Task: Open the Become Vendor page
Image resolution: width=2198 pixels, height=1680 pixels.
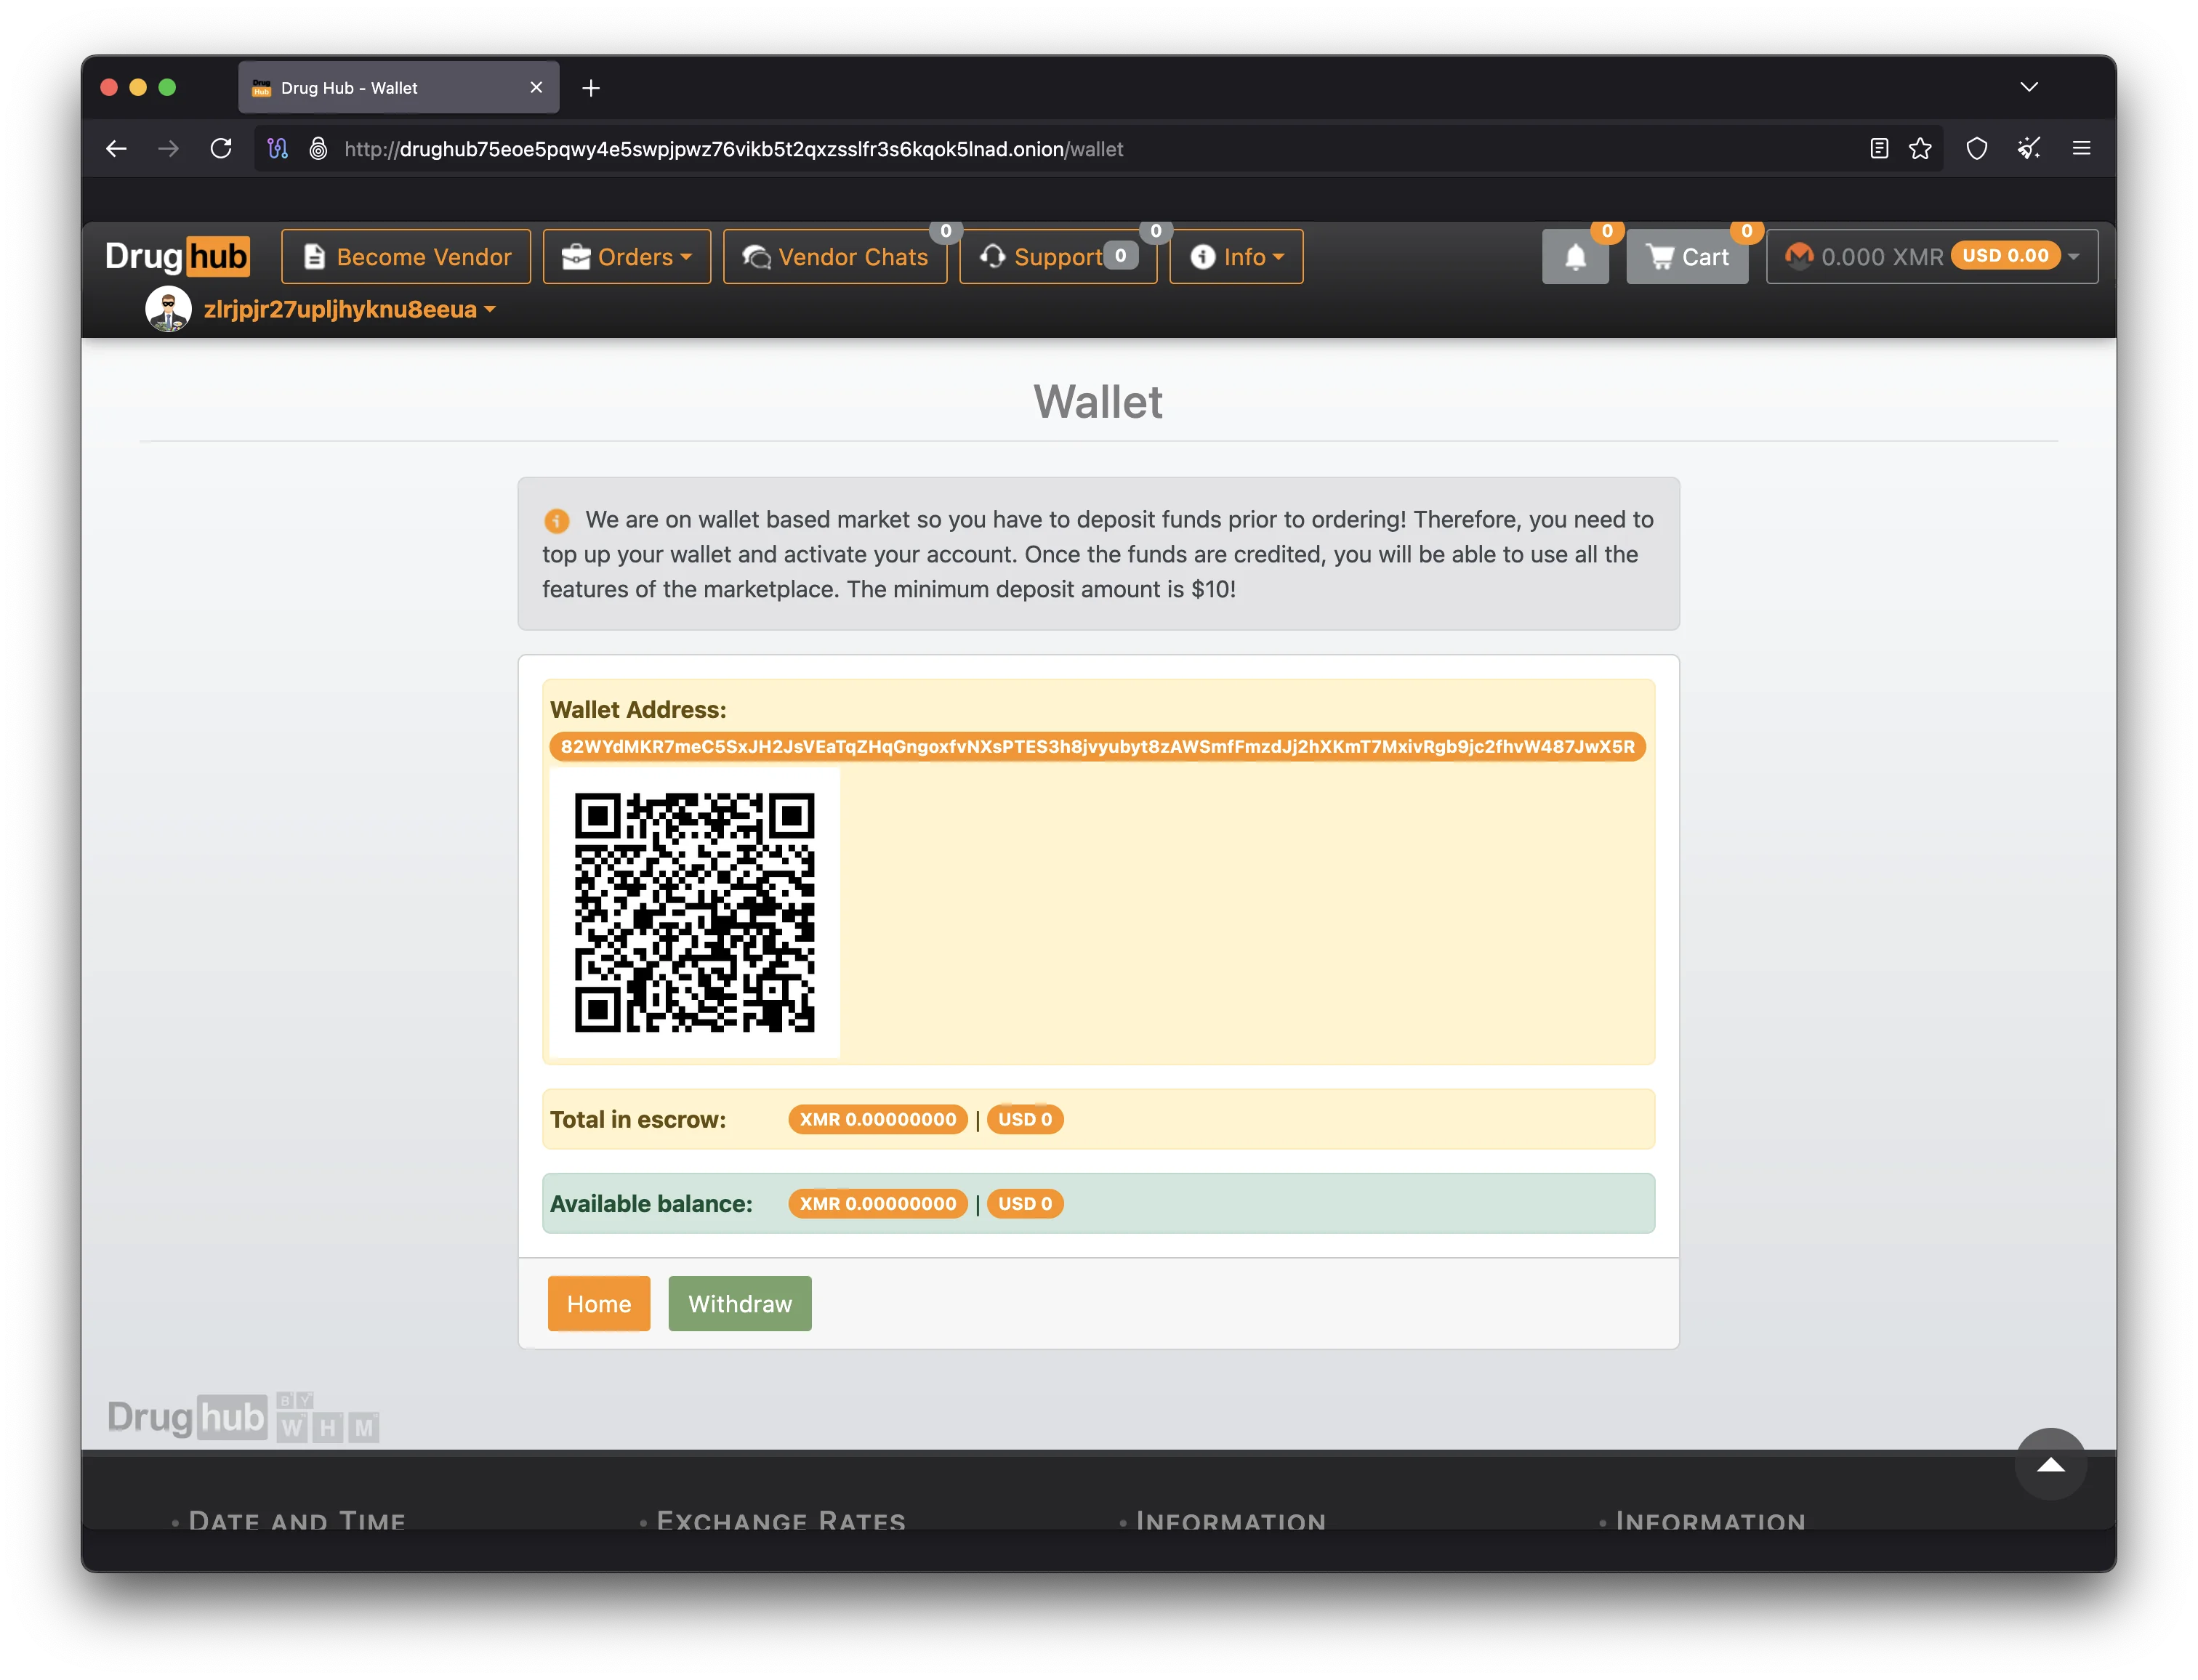Action: 406,256
